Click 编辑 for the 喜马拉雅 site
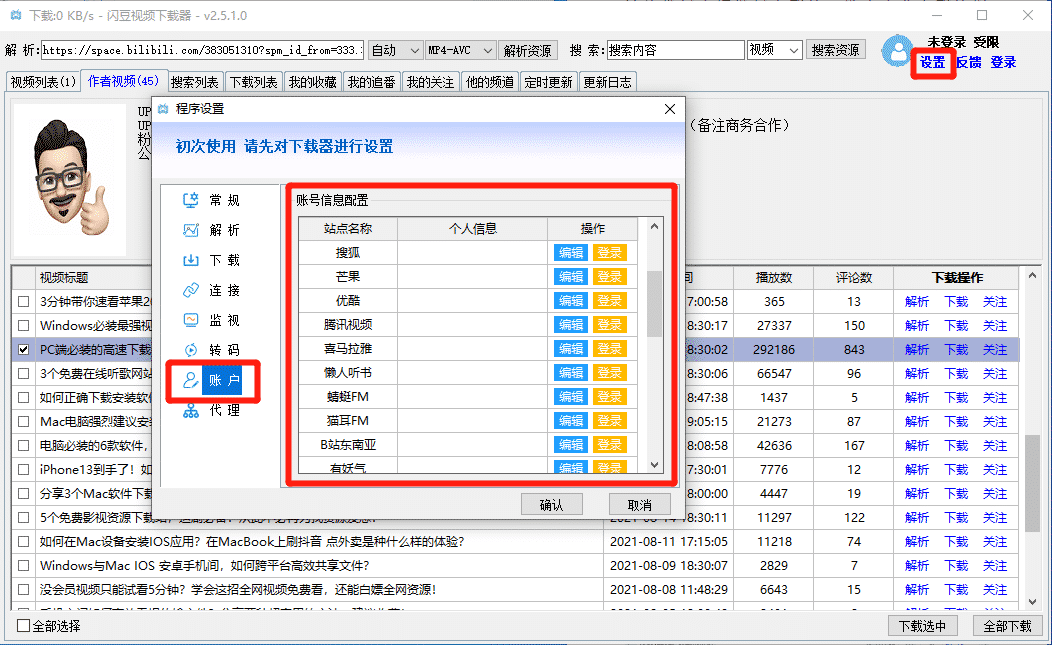This screenshot has width=1052, height=645. pos(571,349)
